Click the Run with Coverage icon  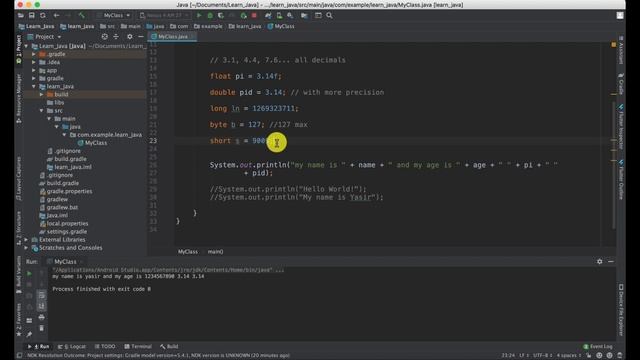(221, 16)
